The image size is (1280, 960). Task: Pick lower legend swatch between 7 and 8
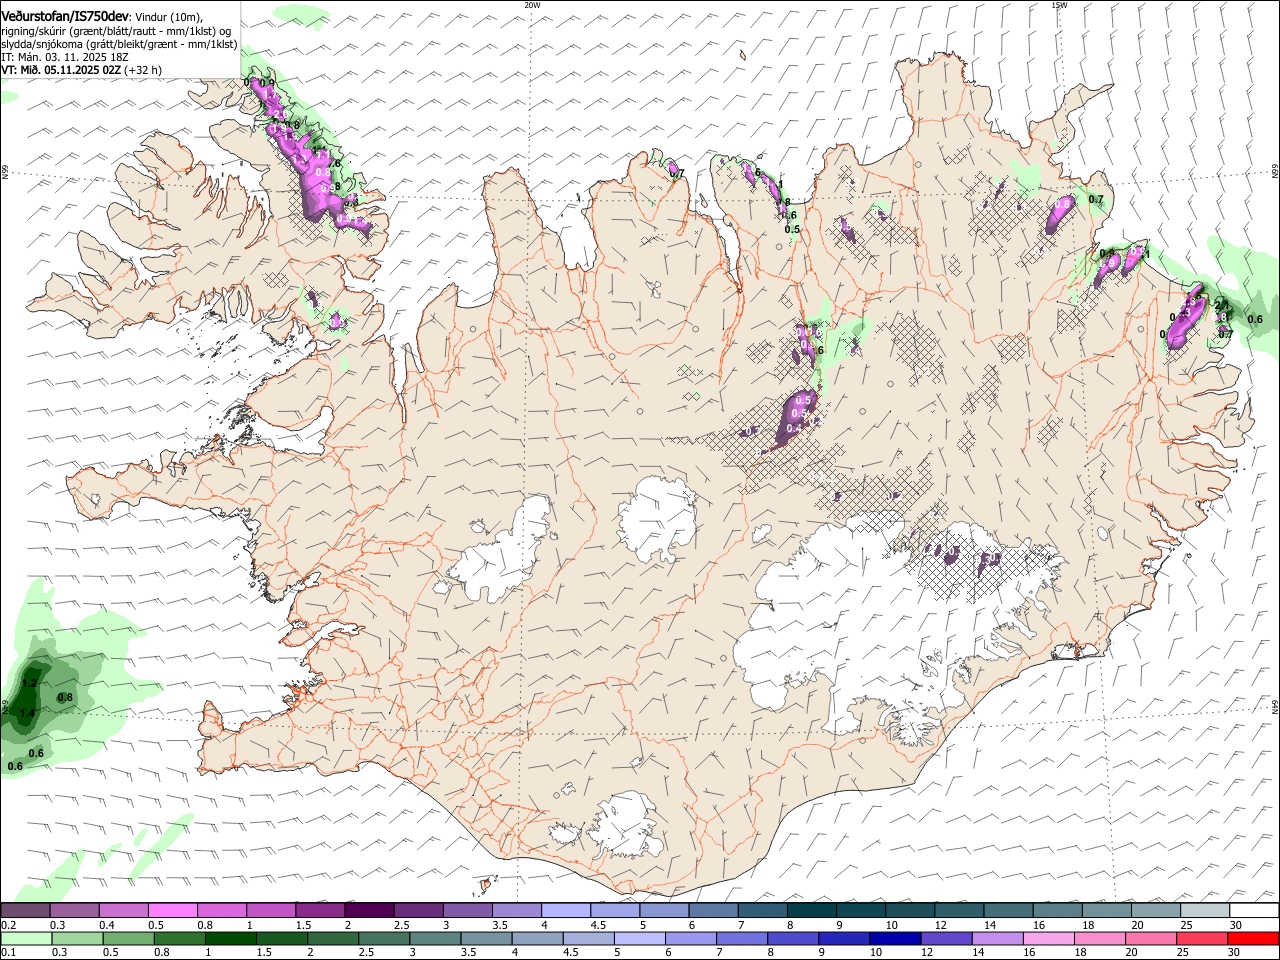(743, 938)
